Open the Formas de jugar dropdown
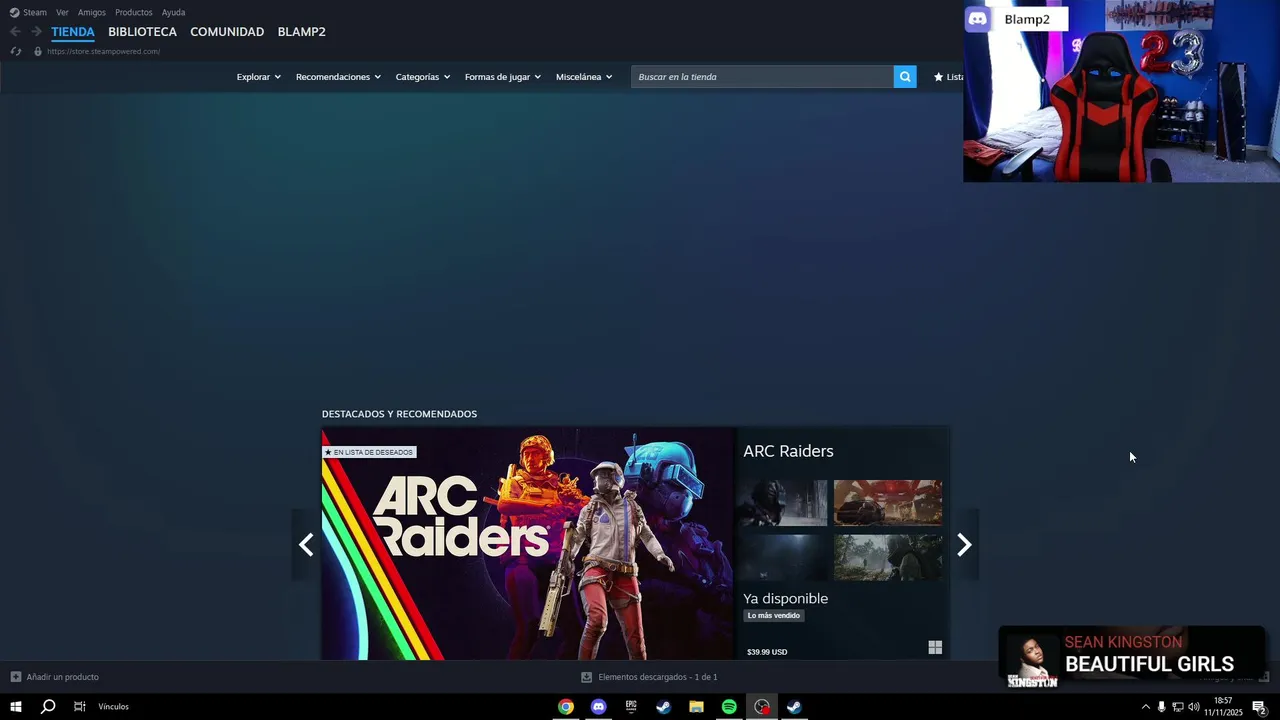 point(502,77)
